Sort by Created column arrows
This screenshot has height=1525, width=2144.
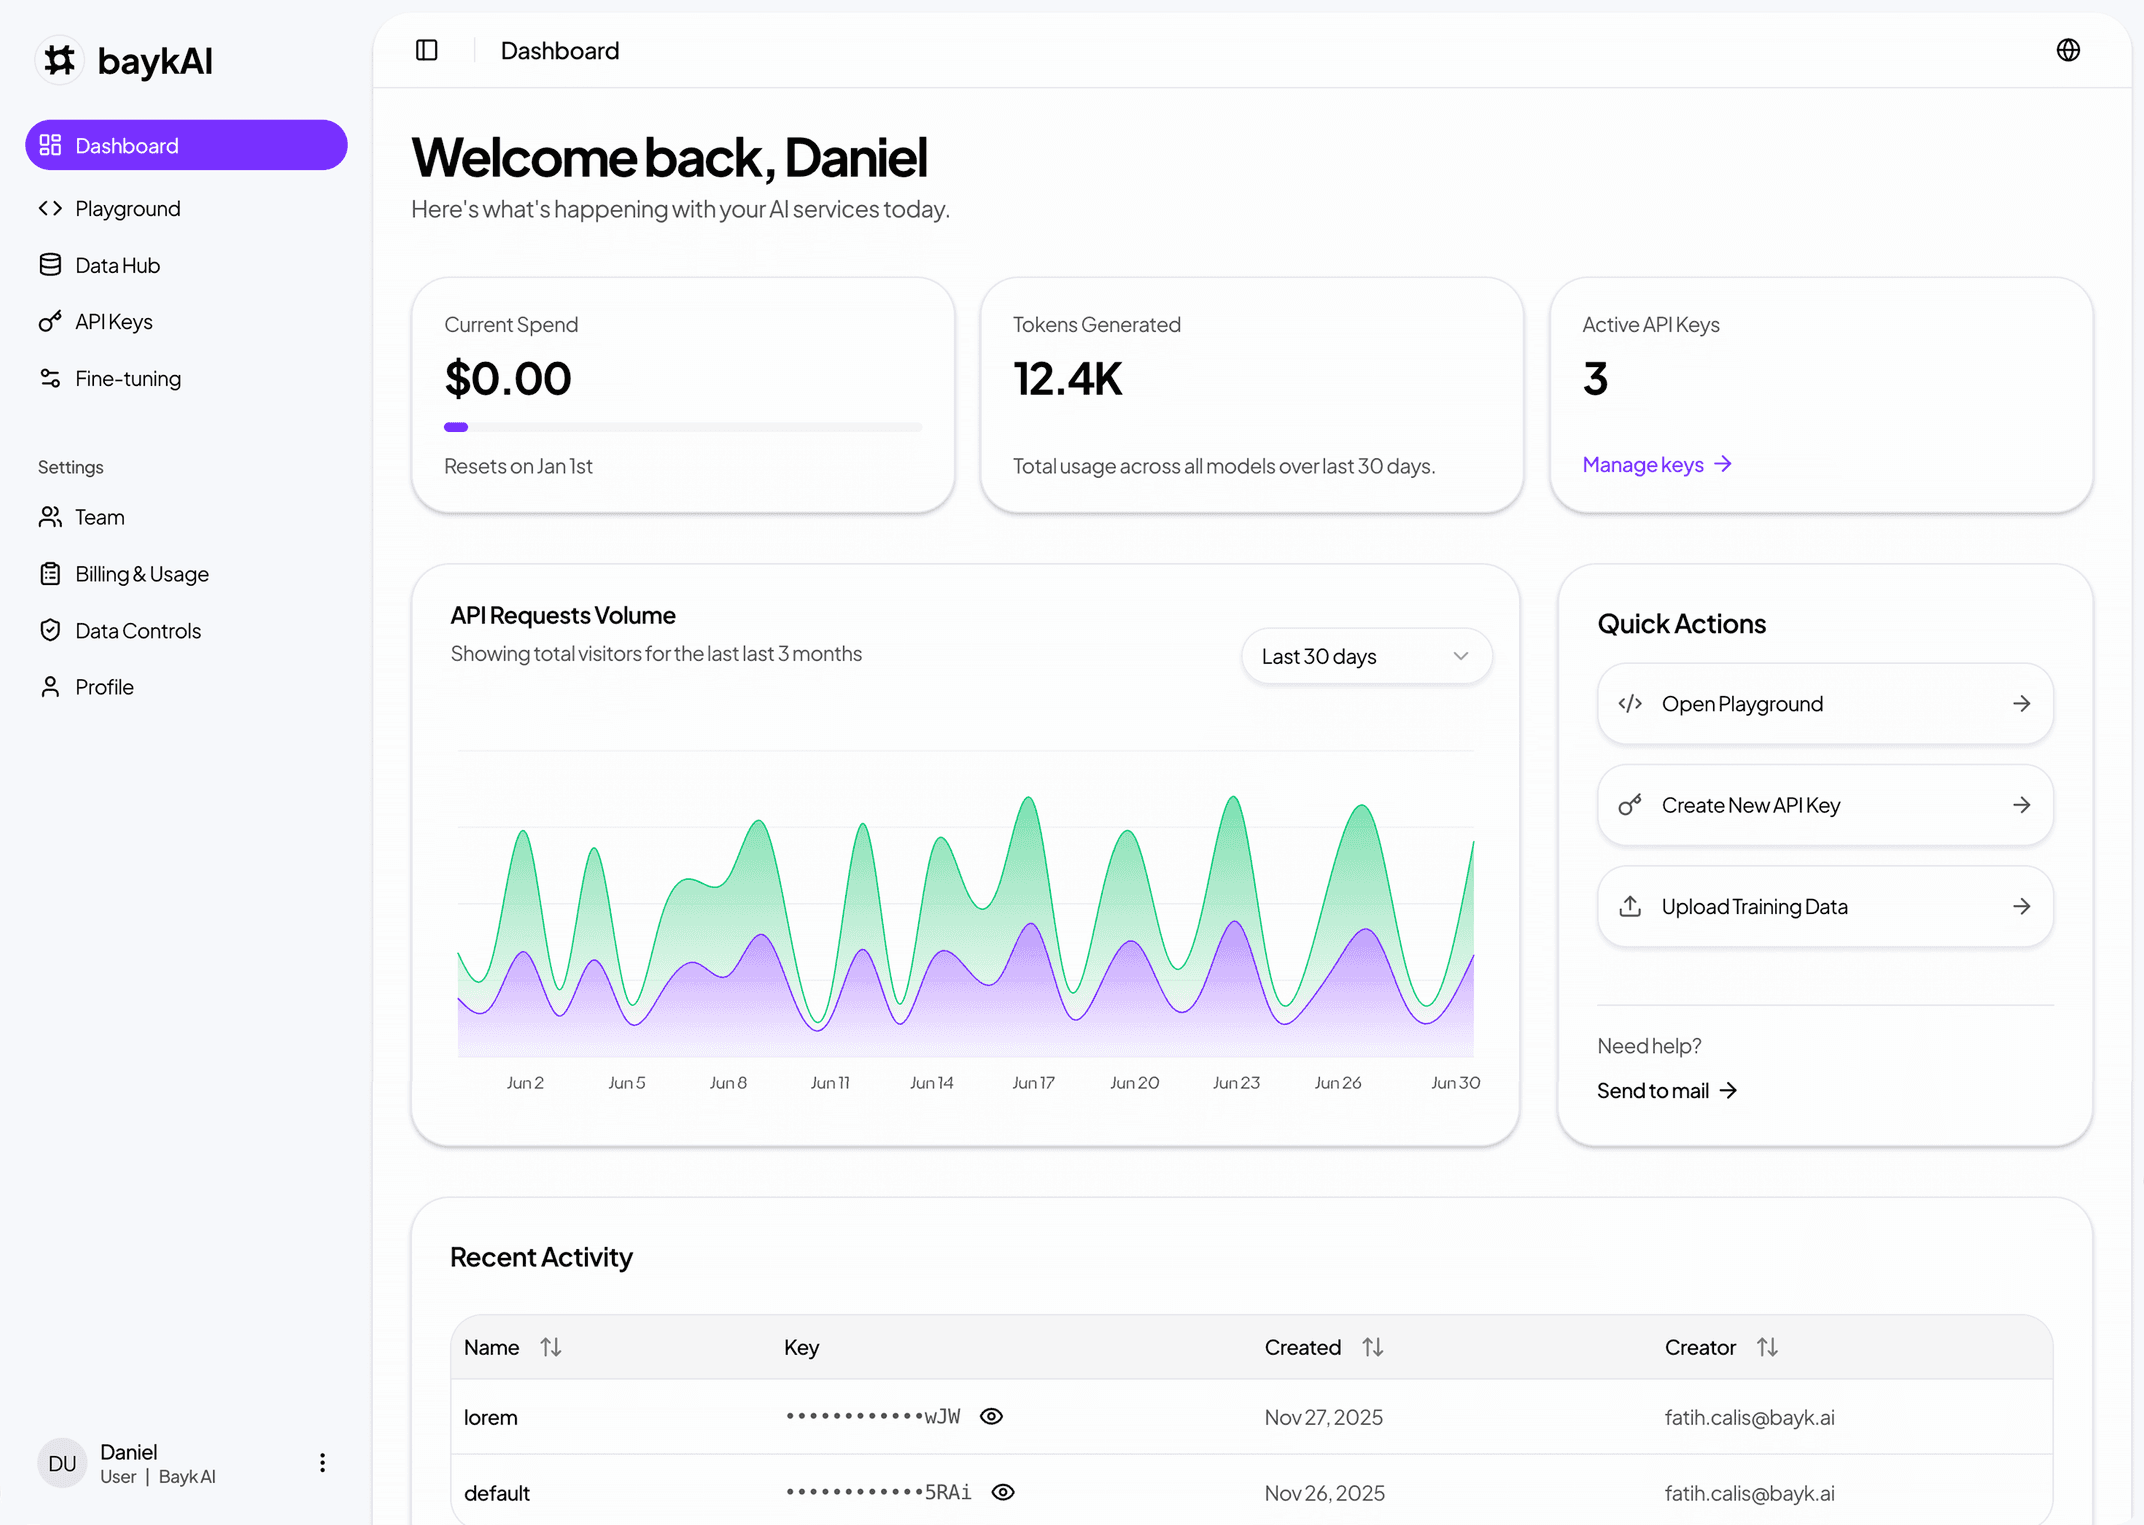coord(1373,1347)
